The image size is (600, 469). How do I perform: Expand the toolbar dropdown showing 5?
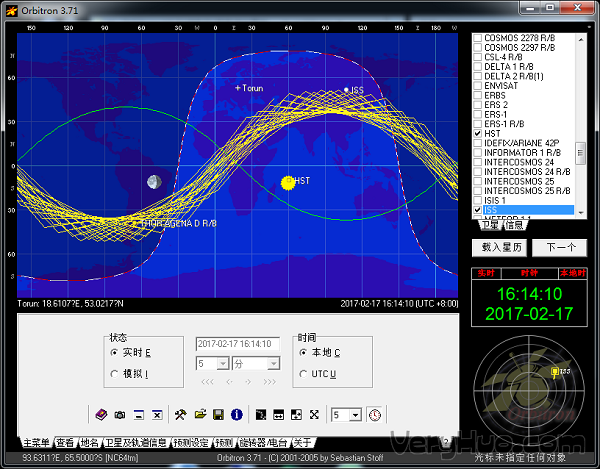(x=356, y=414)
